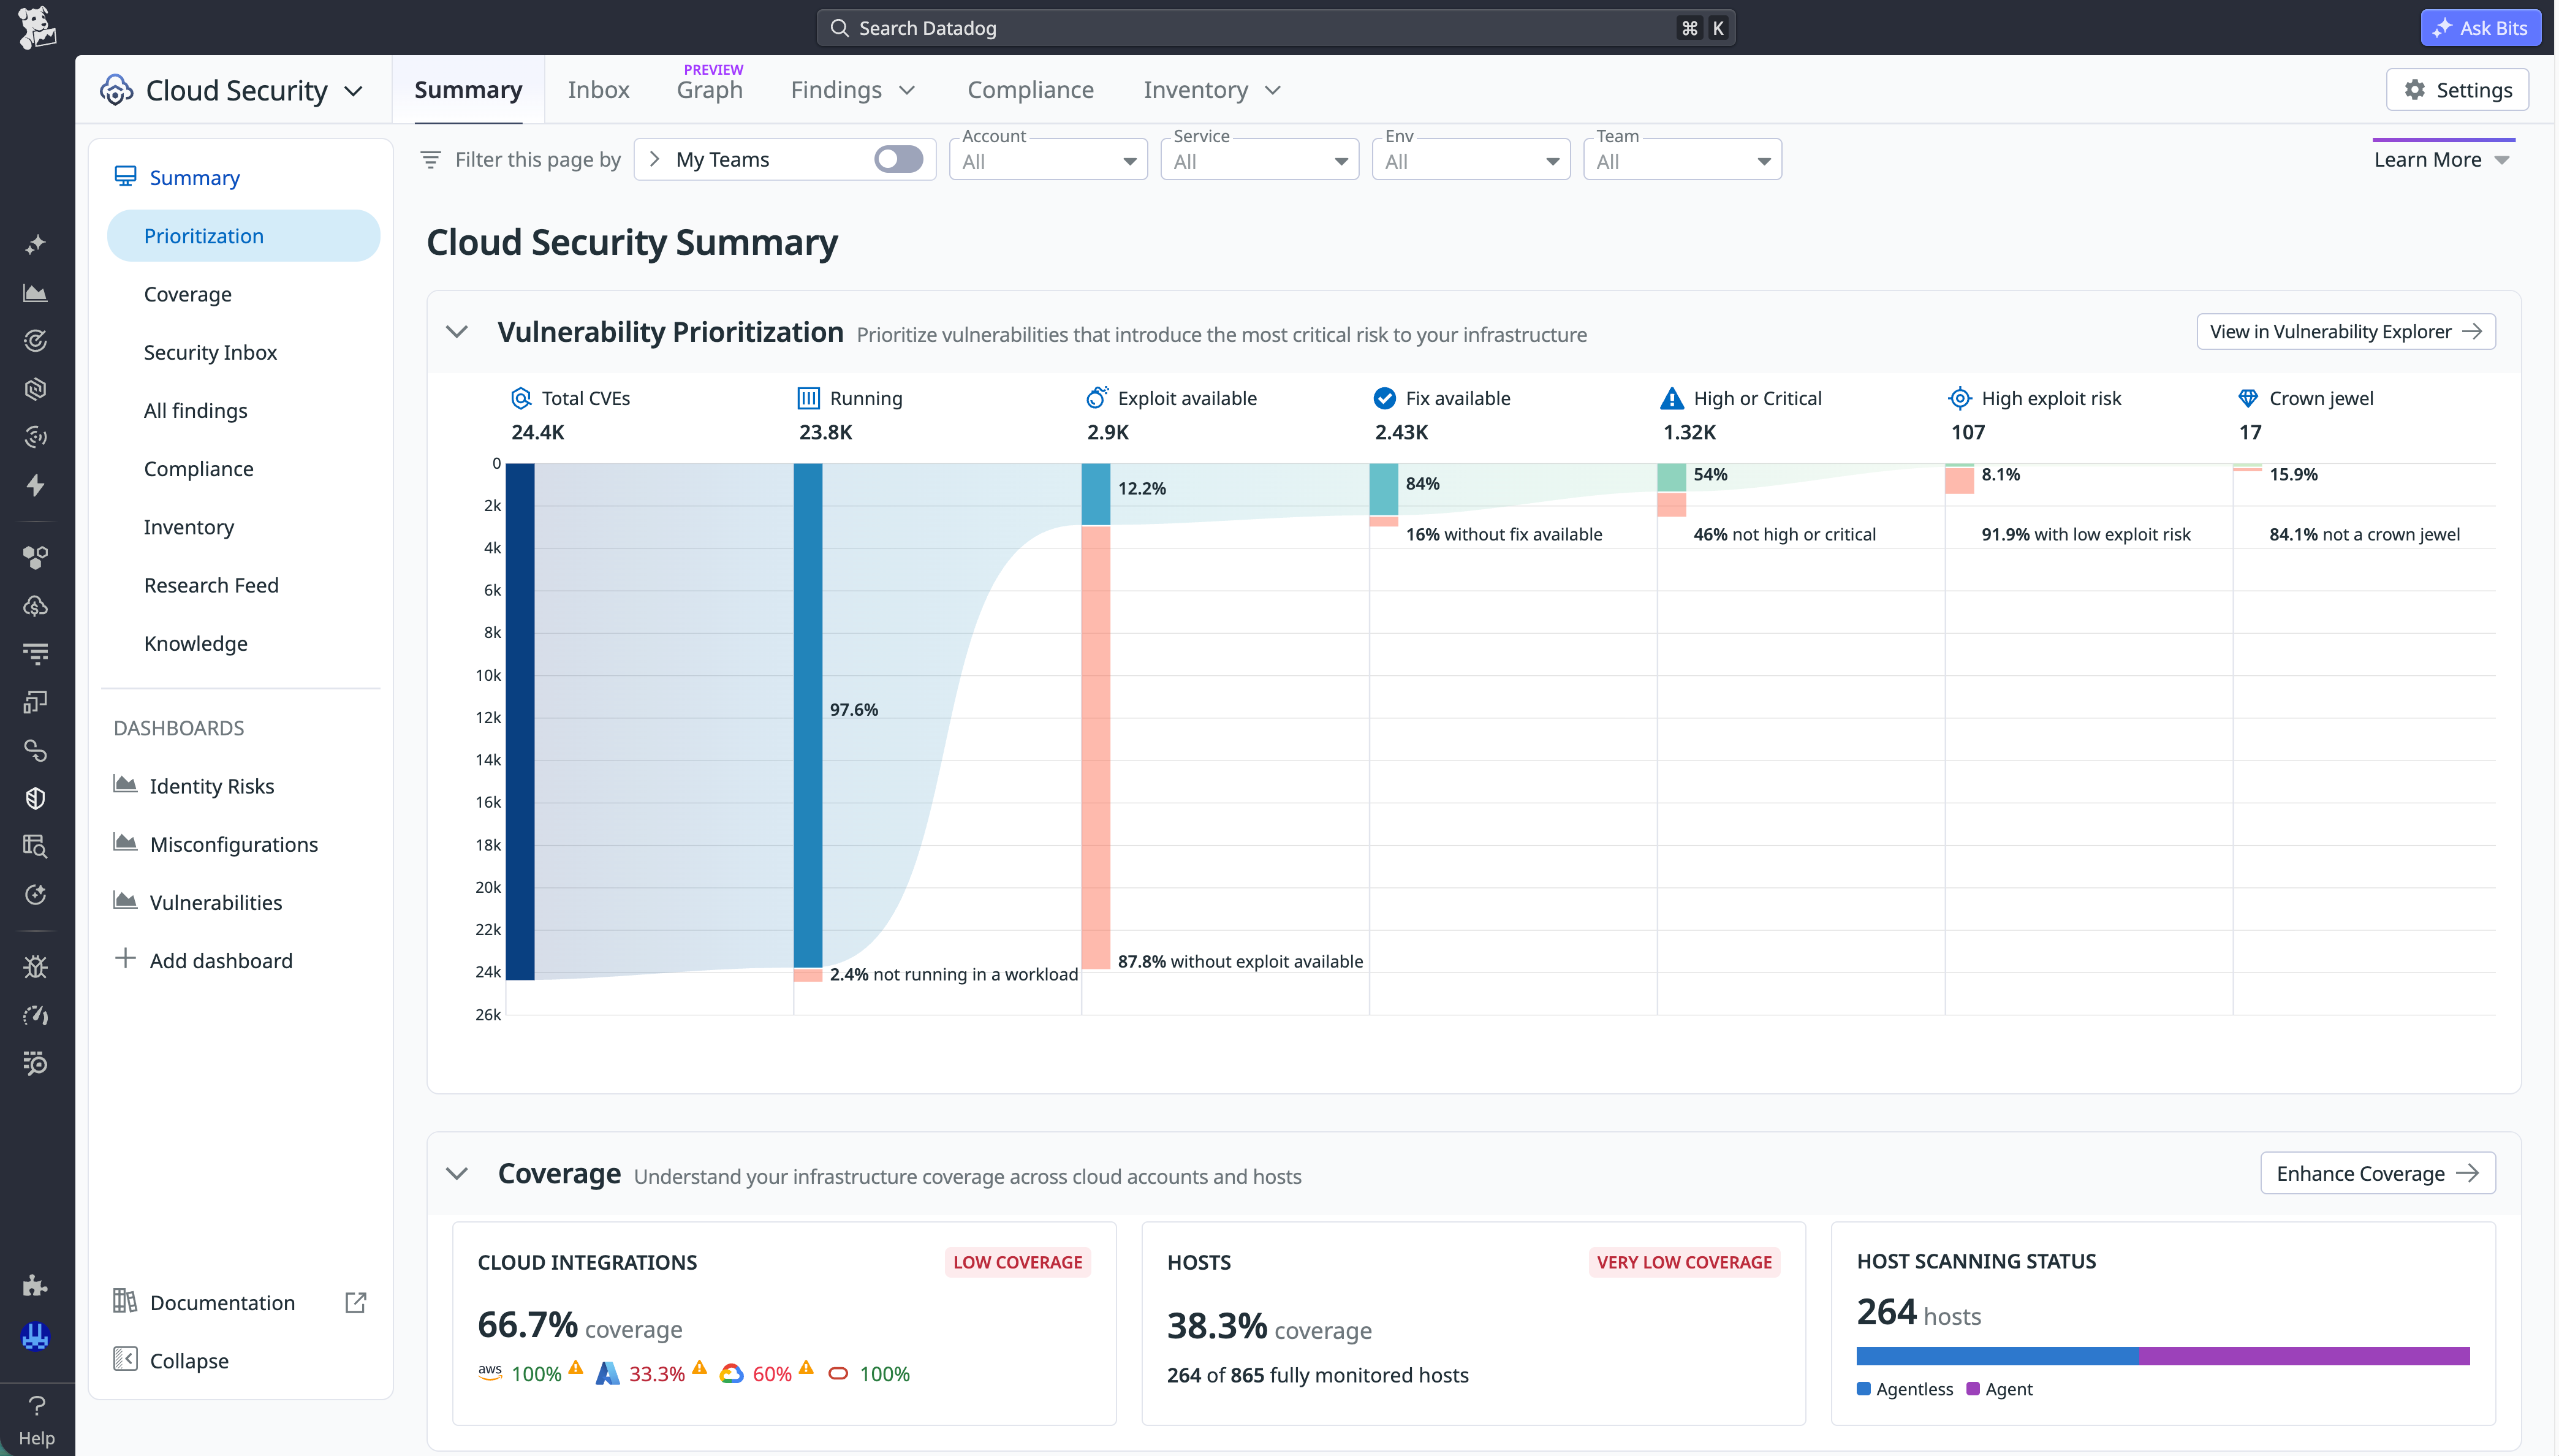Open the shield security icon in the sidebar
Image resolution: width=2559 pixels, height=1456 pixels.
[x=36, y=798]
